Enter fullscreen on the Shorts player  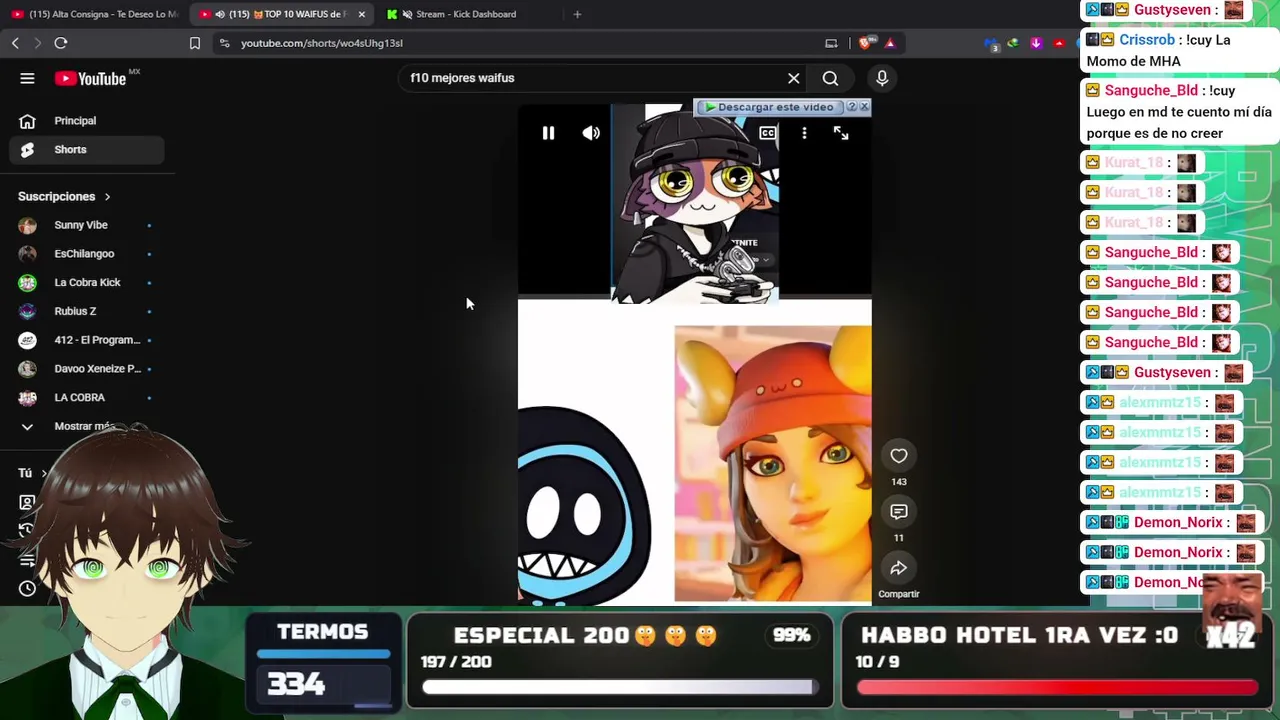coord(841,133)
